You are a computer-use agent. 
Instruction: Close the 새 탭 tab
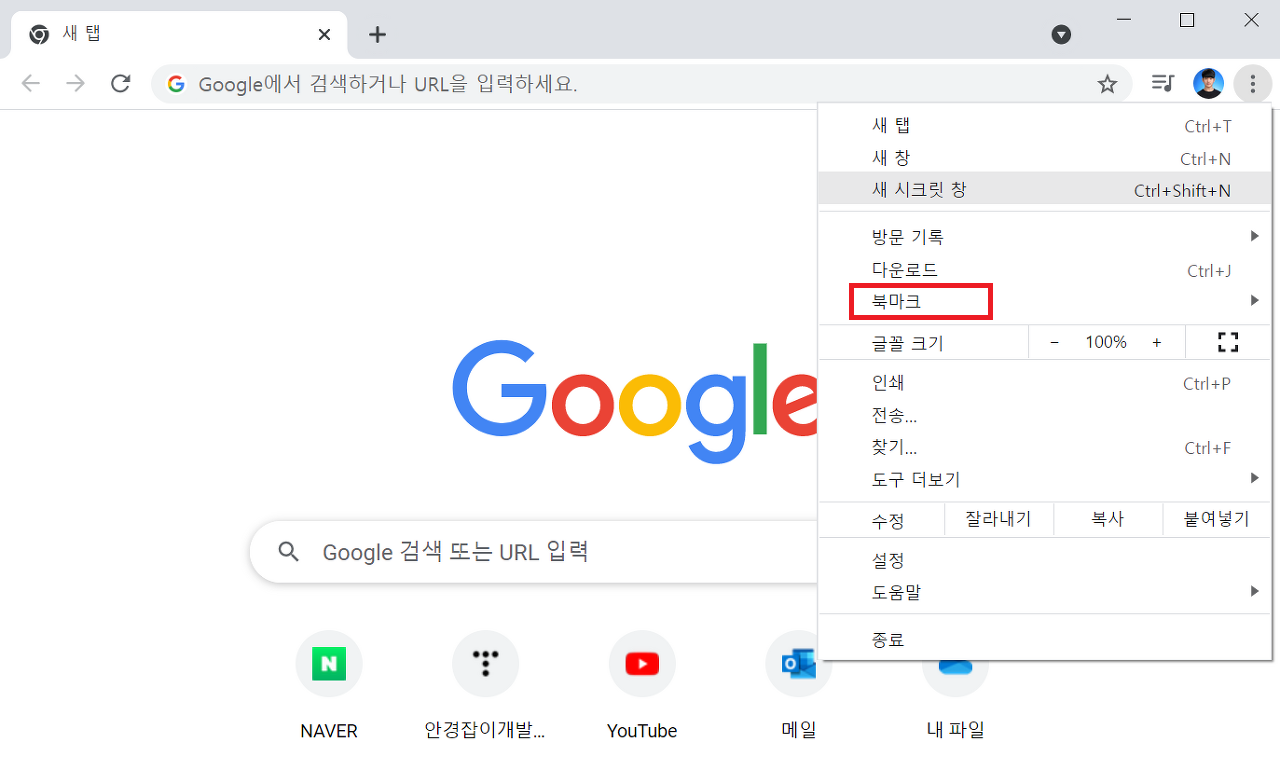click(x=324, y=35)
